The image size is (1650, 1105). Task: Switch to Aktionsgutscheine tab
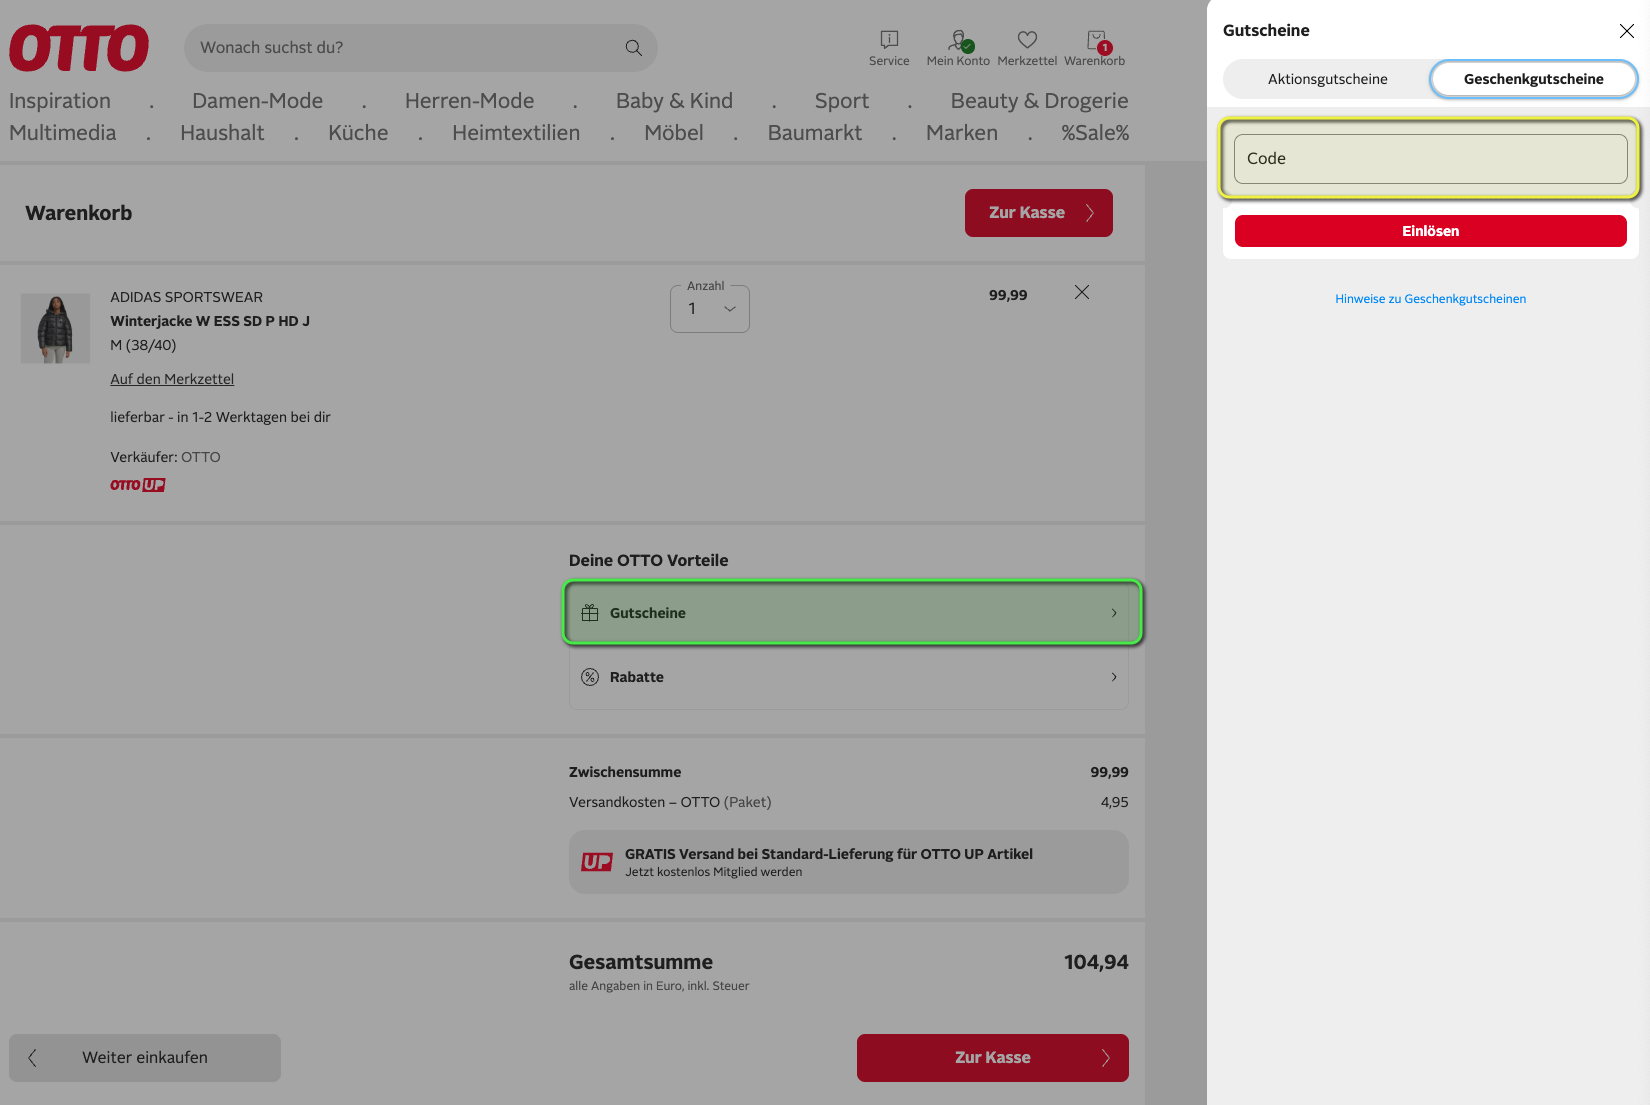point(1327,79)
